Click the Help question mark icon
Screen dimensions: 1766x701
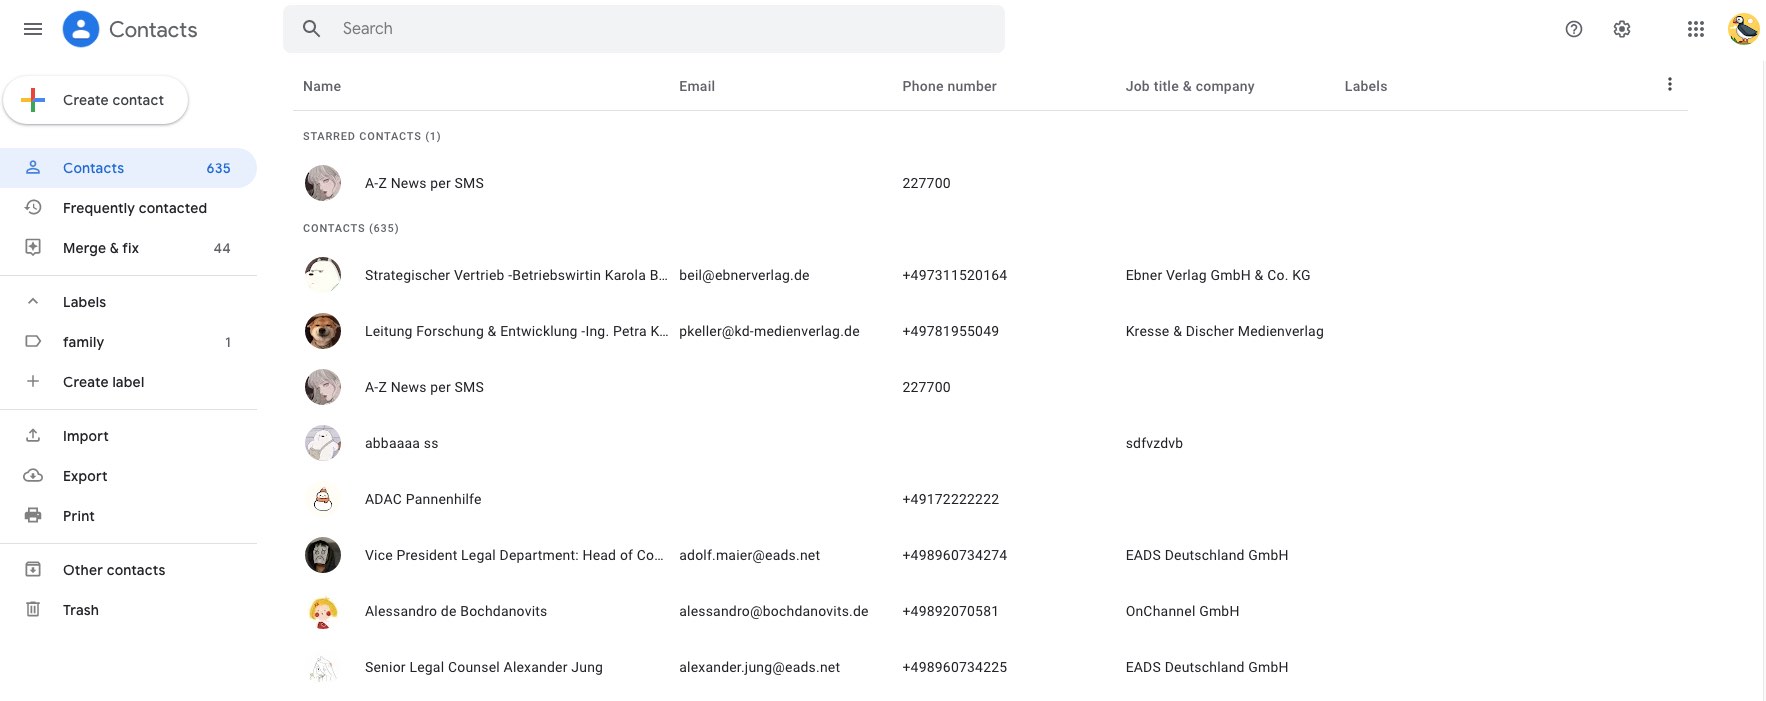1574,29
